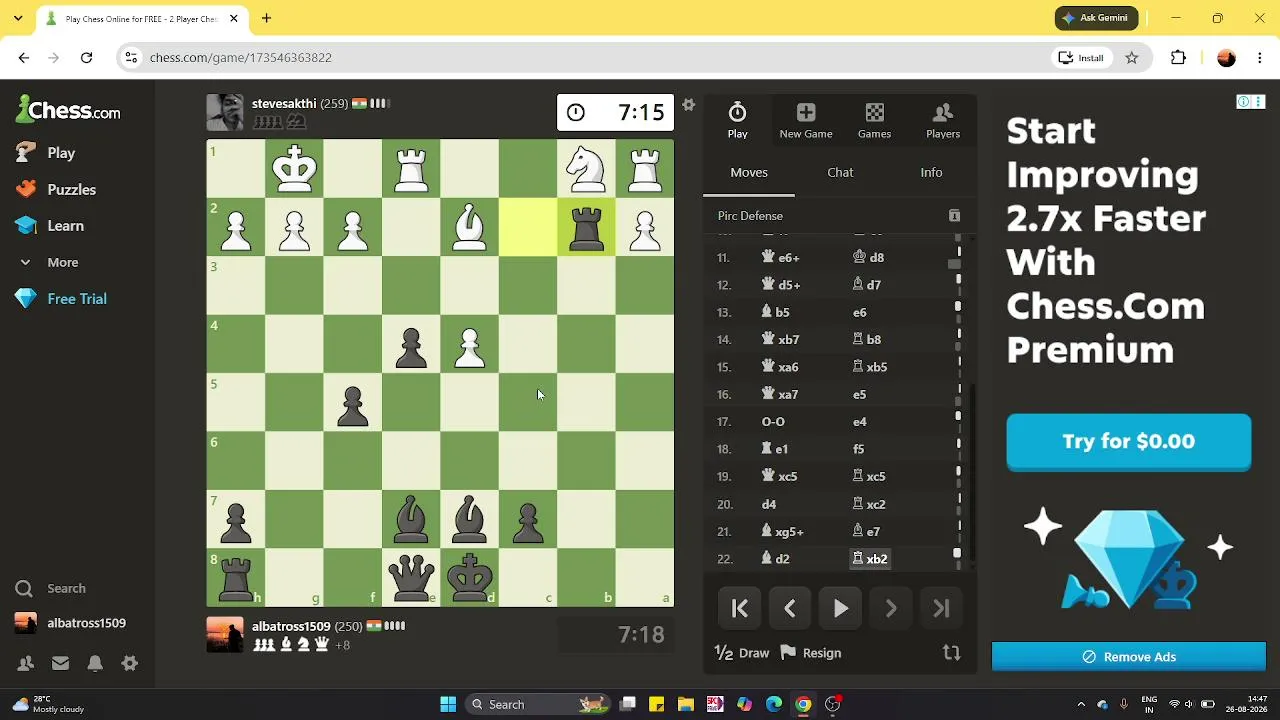Screen dimensions: 1280x720
Task: Open the opening explorer icon beside Pirc Defense
Action: (954, 216)
